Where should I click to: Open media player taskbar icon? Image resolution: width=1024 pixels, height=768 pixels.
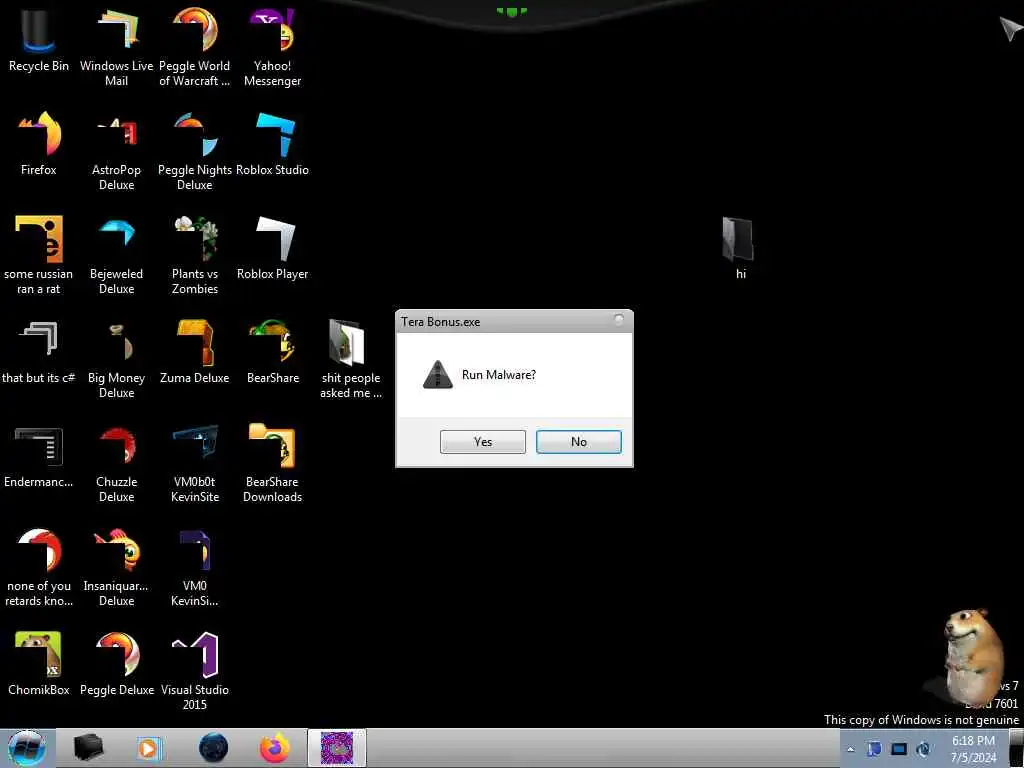point(149,748)
